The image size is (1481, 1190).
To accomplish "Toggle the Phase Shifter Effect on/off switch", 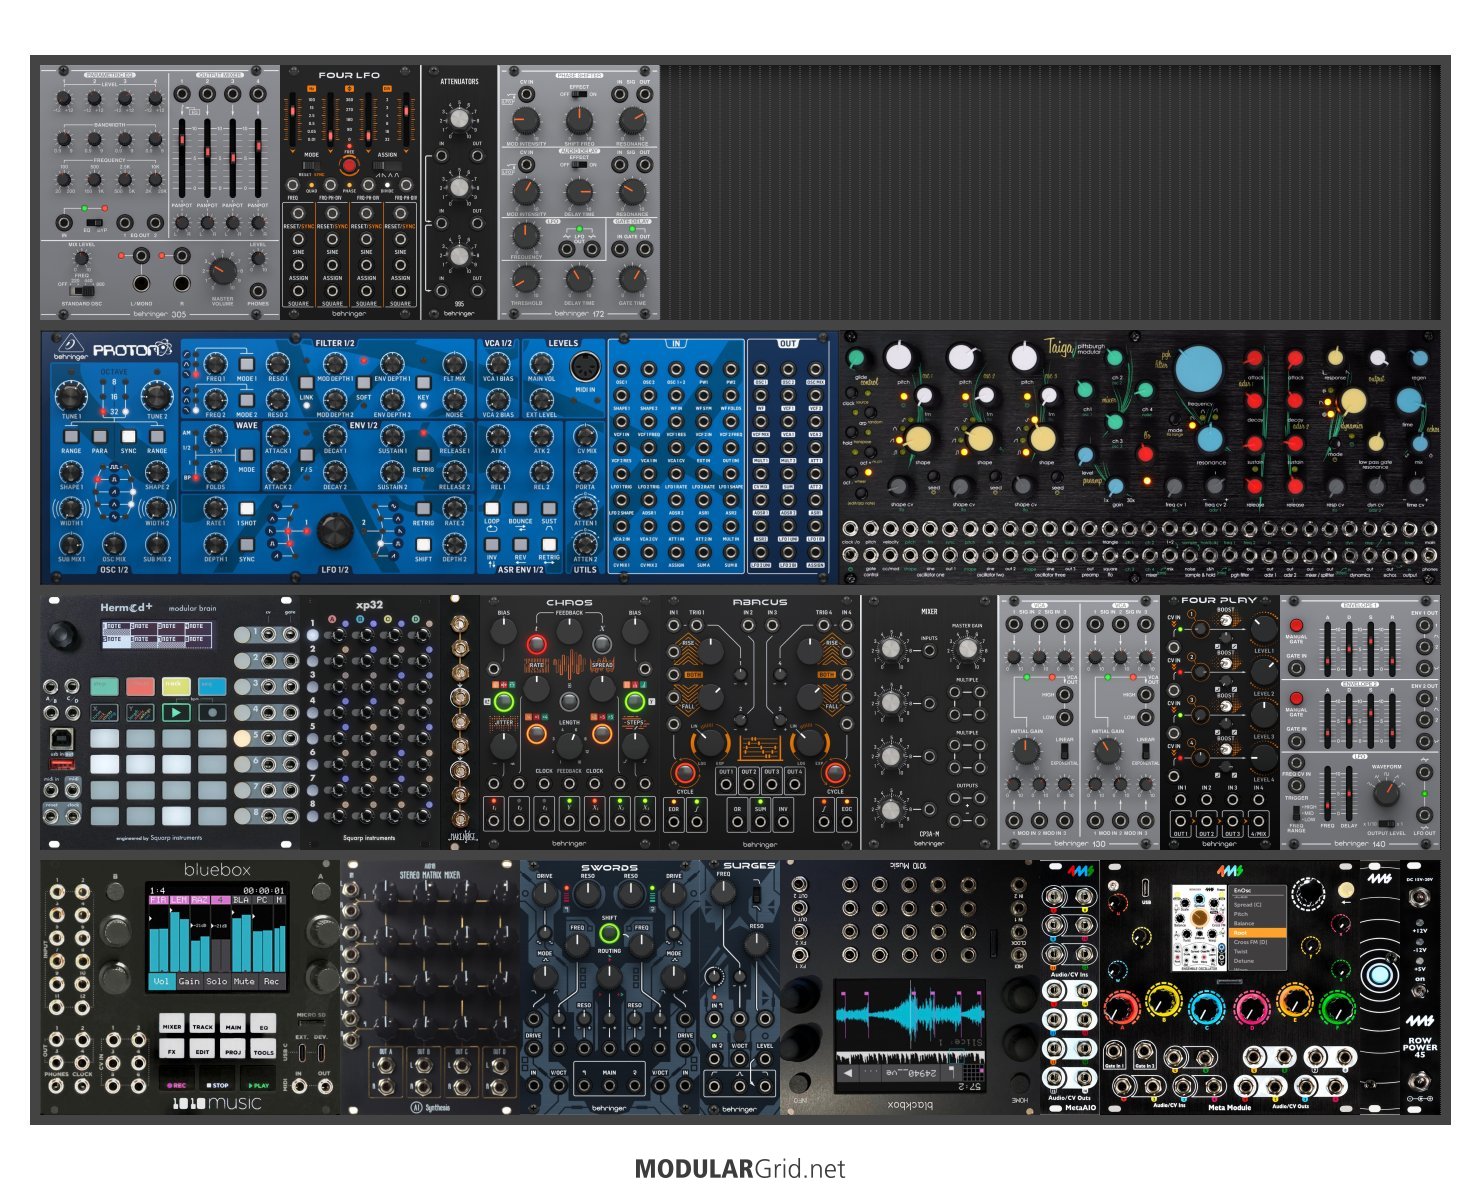I will (x=578, y=95).
